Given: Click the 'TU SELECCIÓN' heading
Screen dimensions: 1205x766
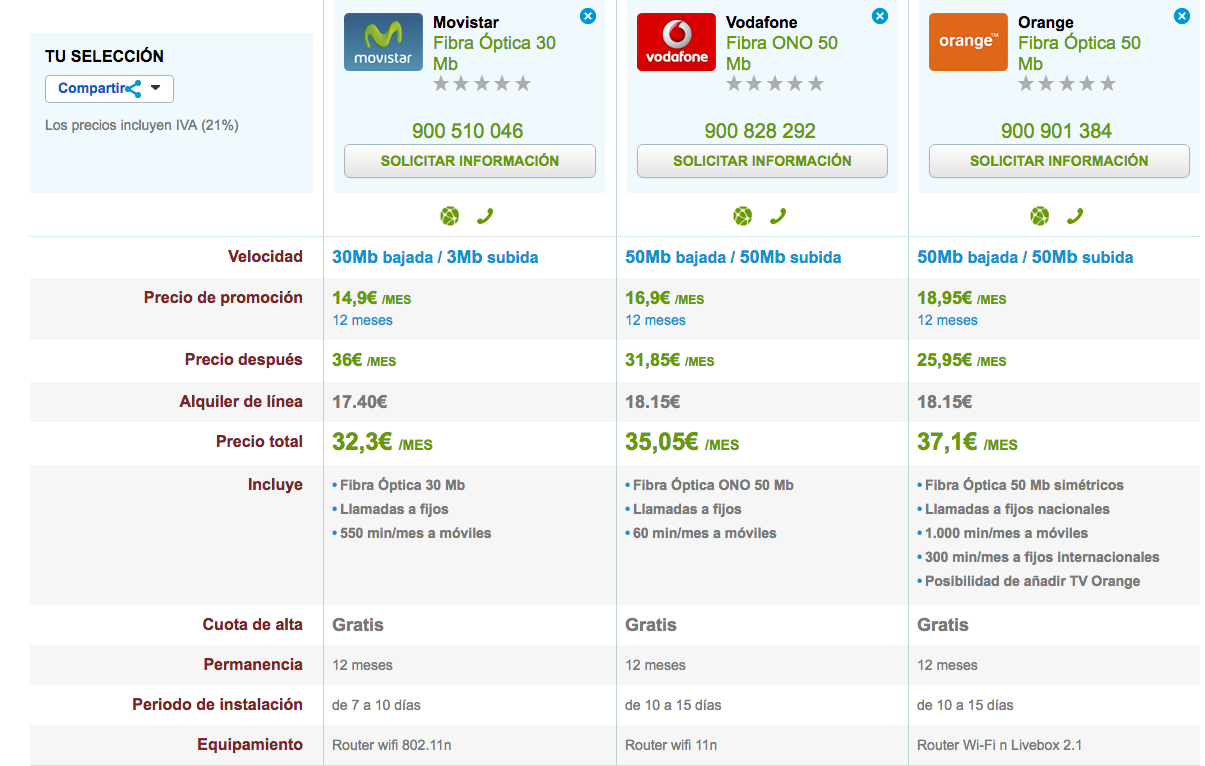Looking at the screenshot, I should click(104, 56).
